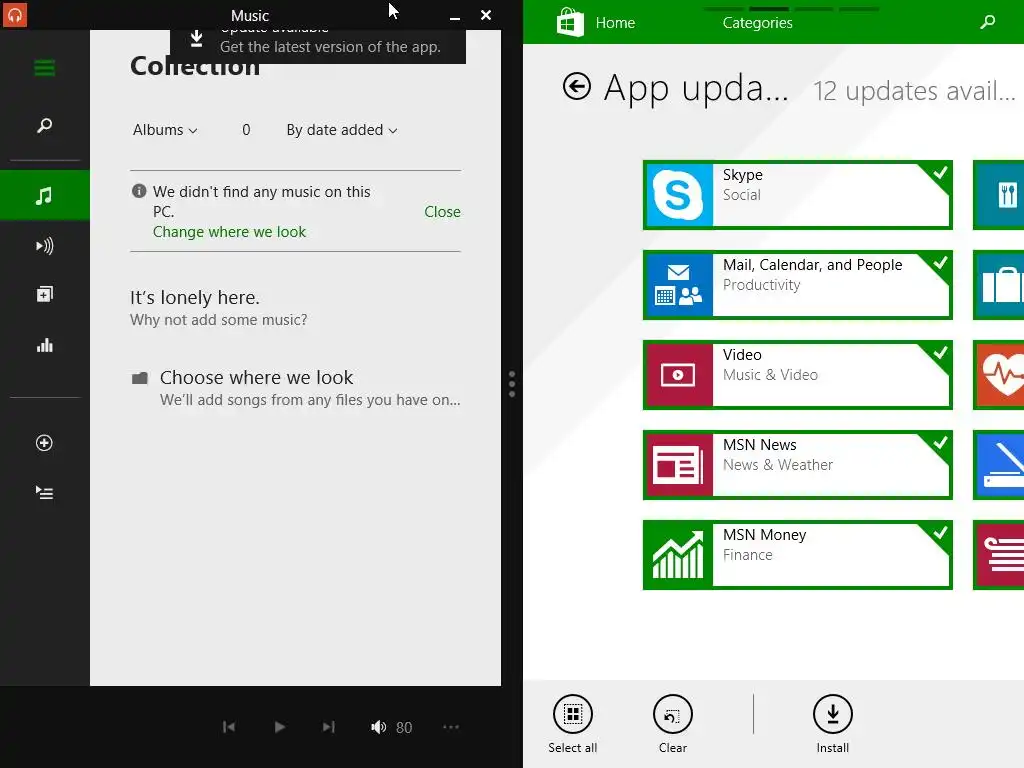Open search in the Music sidebar
Viewport: 1024px width, 768px height.
44,125
